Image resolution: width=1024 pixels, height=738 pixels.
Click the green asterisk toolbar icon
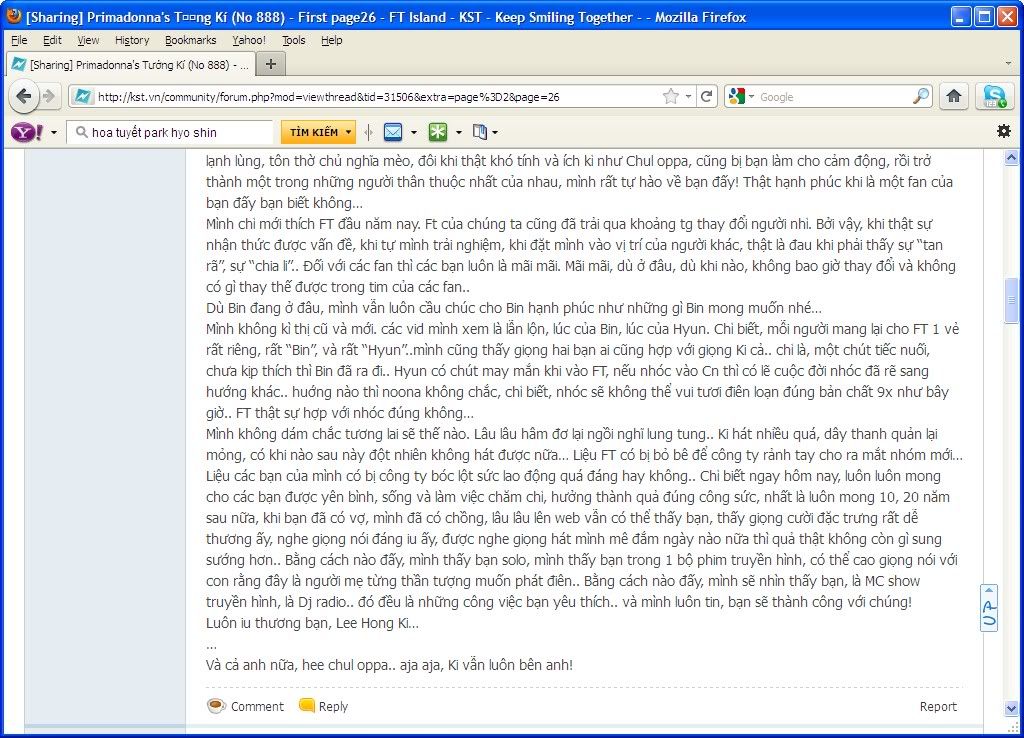(x=438, y=133)
